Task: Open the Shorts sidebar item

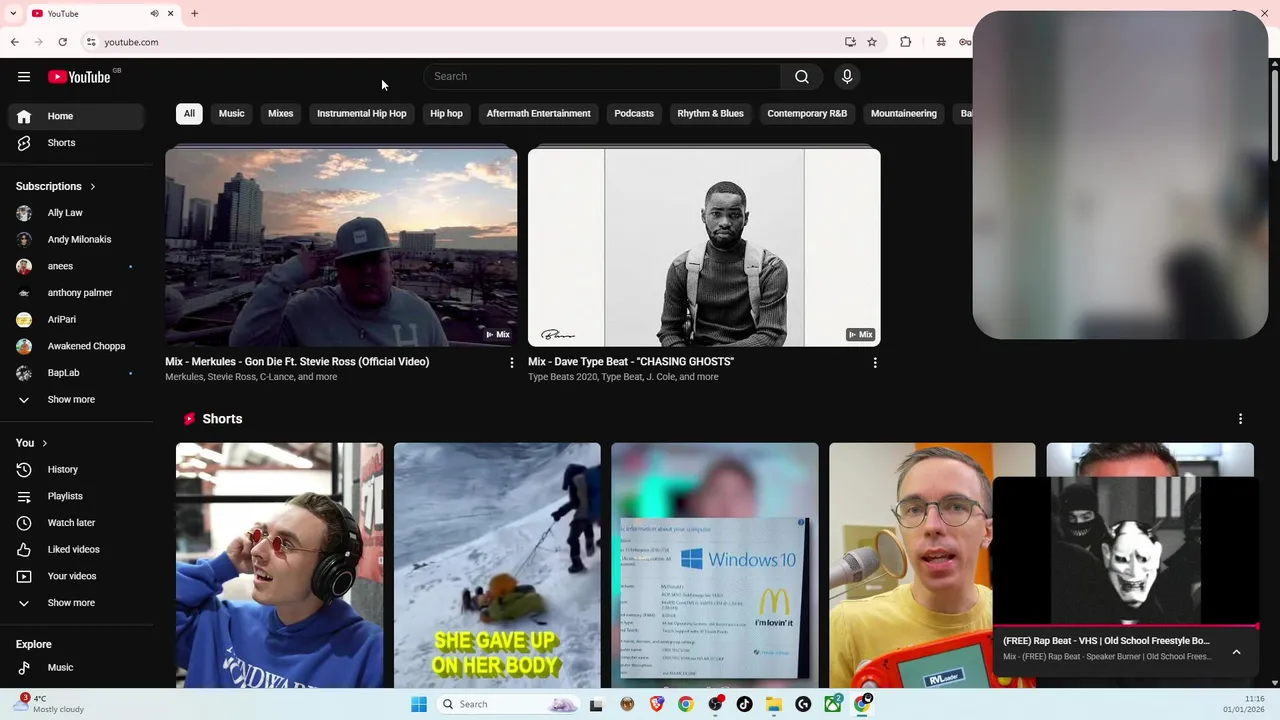Action: tap(77, 143)
